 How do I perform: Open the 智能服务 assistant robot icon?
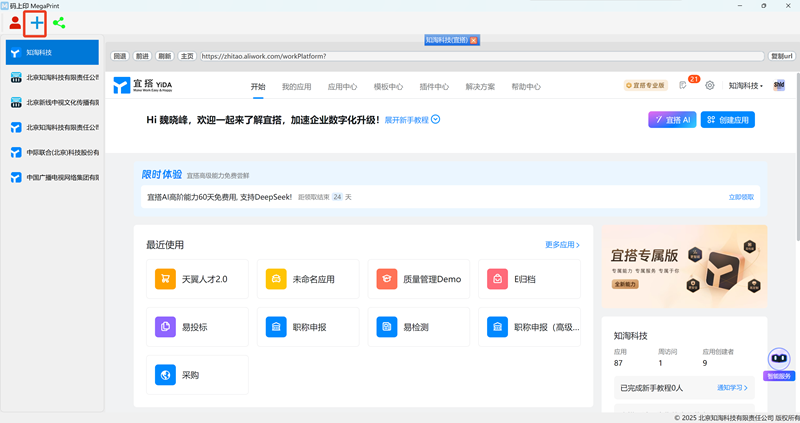(x=779, y=358)
